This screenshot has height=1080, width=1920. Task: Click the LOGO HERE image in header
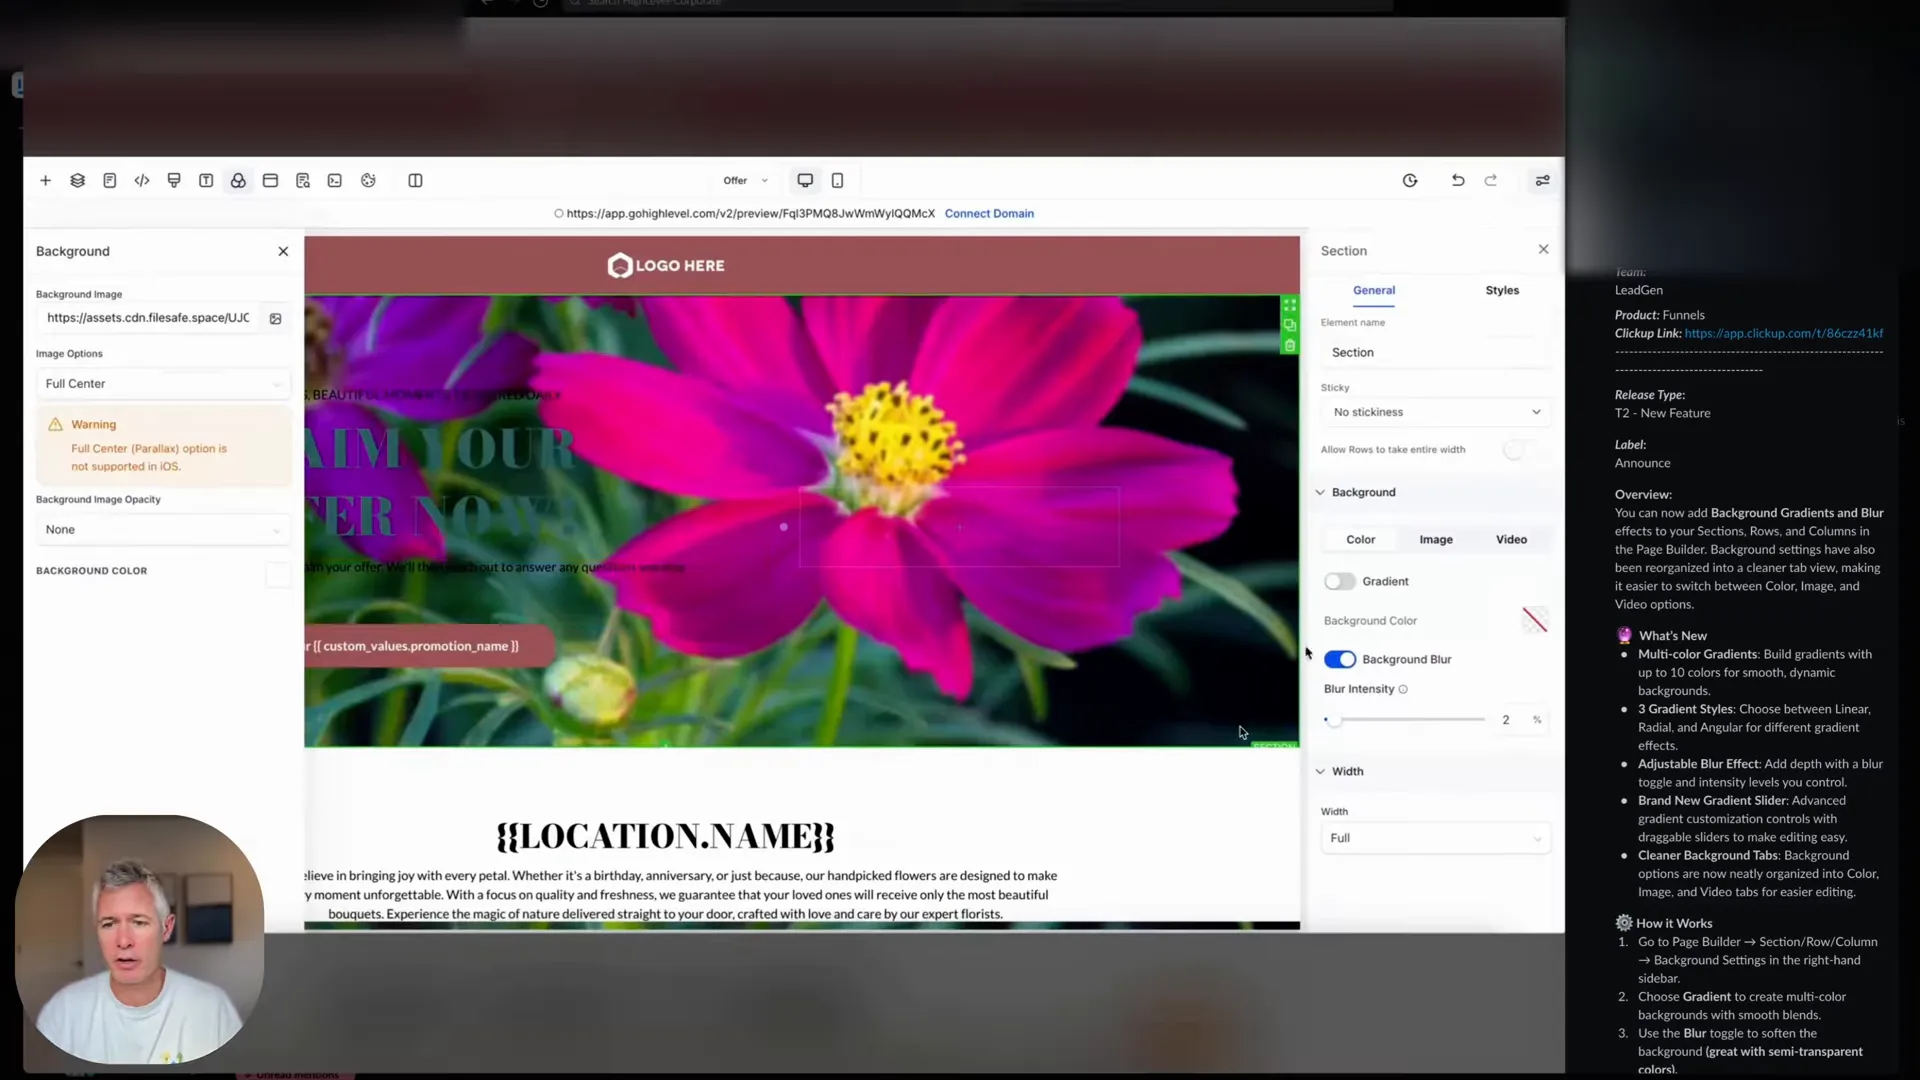(666, 266)
